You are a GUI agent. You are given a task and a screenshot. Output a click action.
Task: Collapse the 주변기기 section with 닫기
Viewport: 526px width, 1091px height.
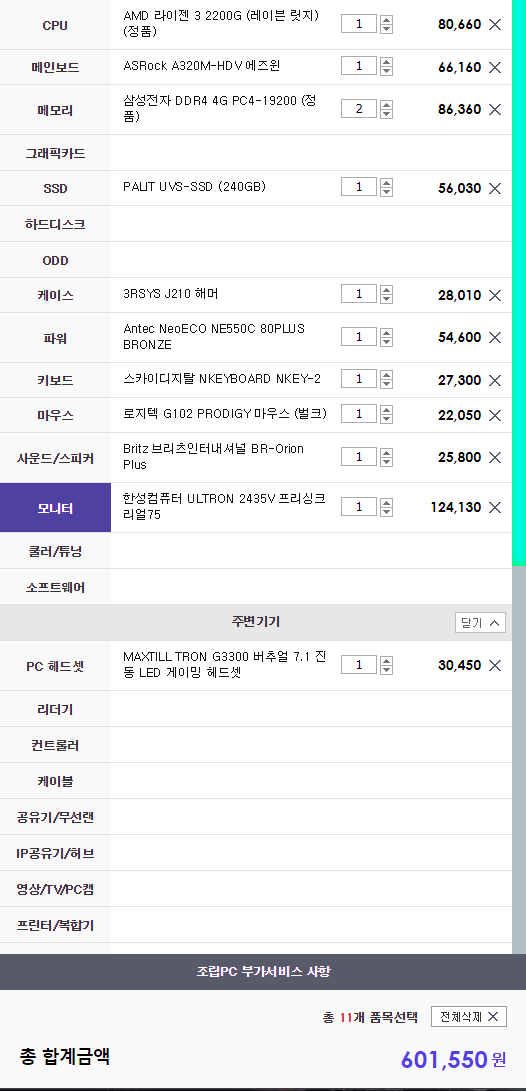tap(480, 623)
